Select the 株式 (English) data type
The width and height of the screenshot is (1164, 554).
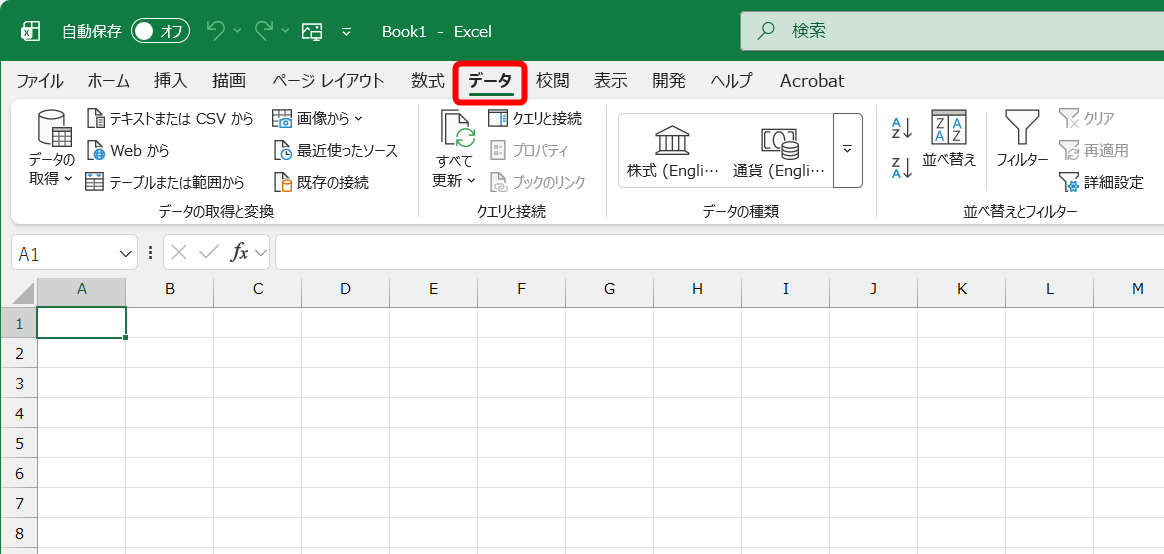[x=673, y=151]
